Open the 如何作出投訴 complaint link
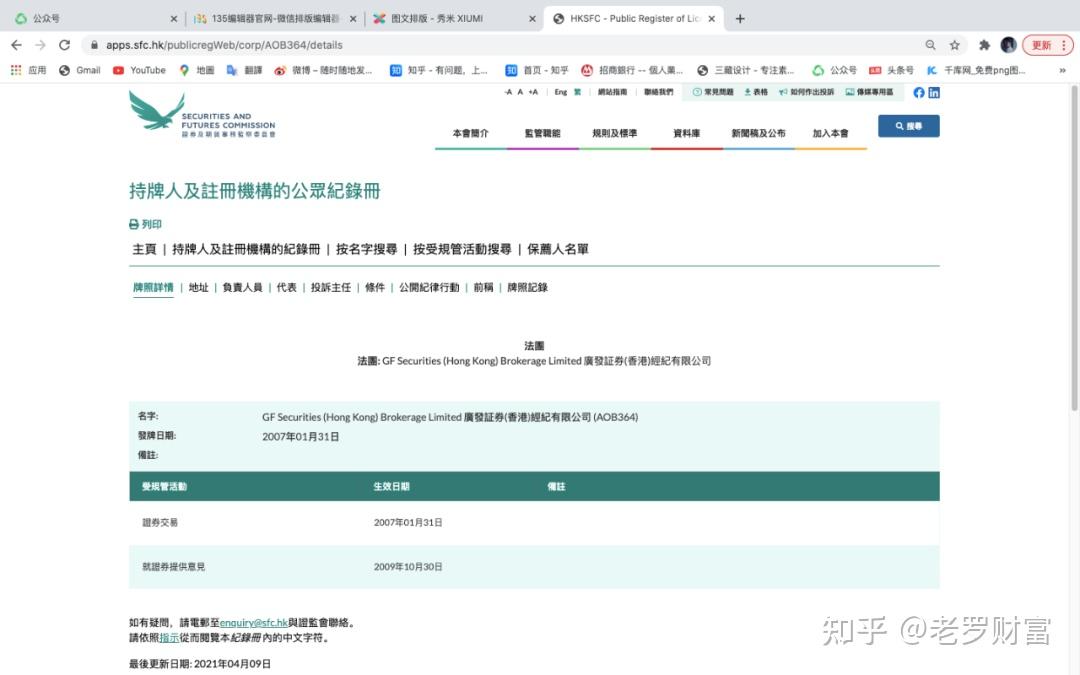Image resolution: width=1080 pixels, height=675 pixels. click(x=806, y=92)
